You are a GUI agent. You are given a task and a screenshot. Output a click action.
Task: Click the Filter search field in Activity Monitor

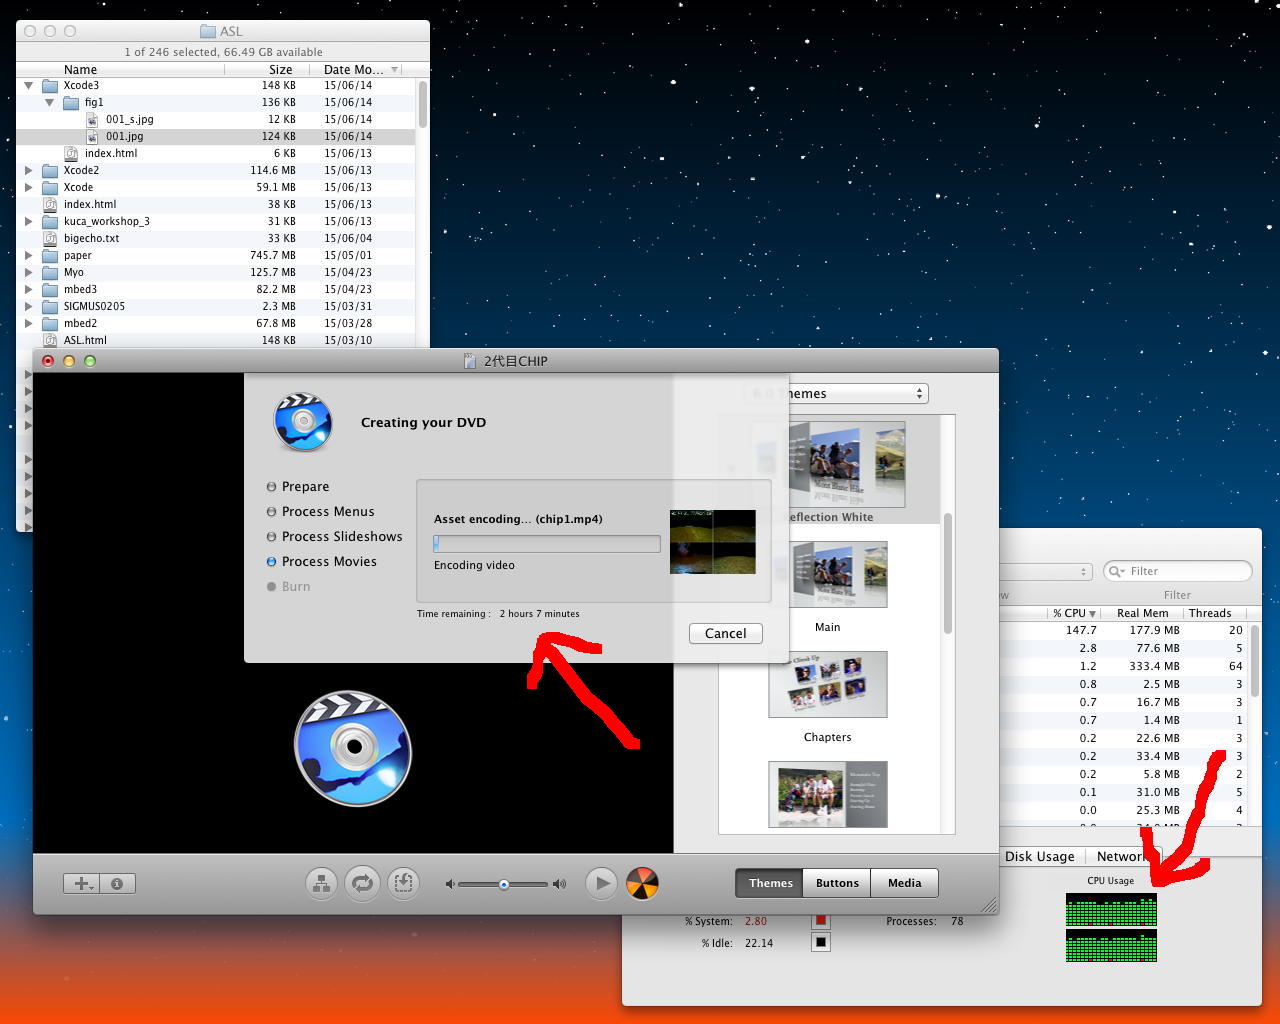point(1178,571)
